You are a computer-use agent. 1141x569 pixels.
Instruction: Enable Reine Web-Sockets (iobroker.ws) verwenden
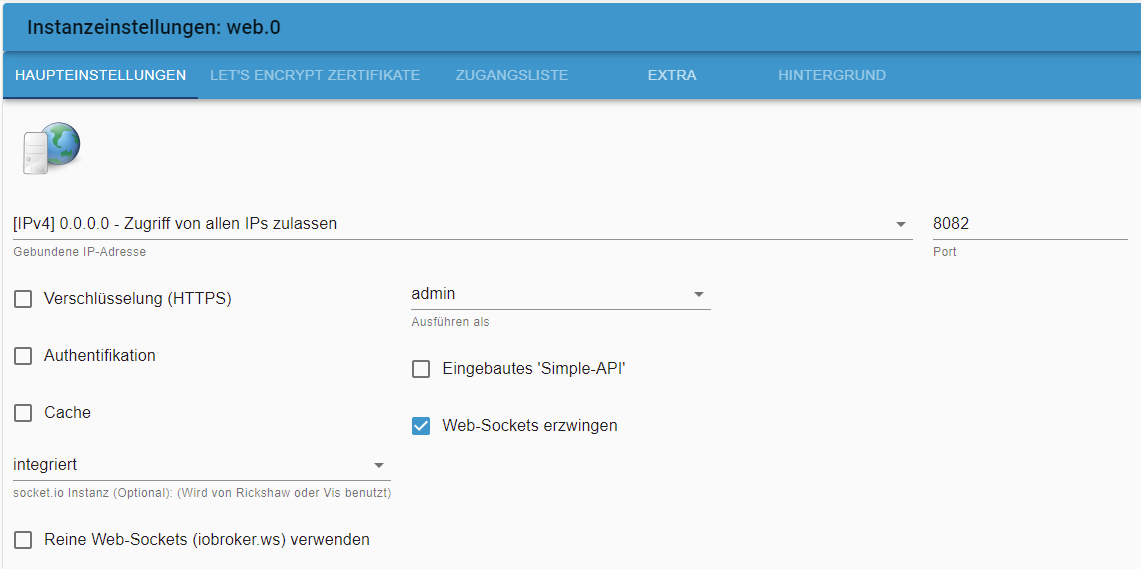(x=23, y=540)
